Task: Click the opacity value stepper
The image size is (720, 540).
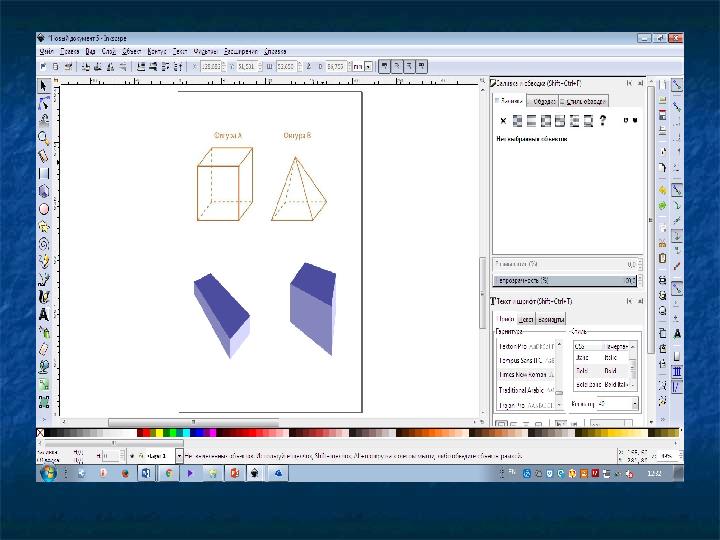Action: tap(640, 280)
